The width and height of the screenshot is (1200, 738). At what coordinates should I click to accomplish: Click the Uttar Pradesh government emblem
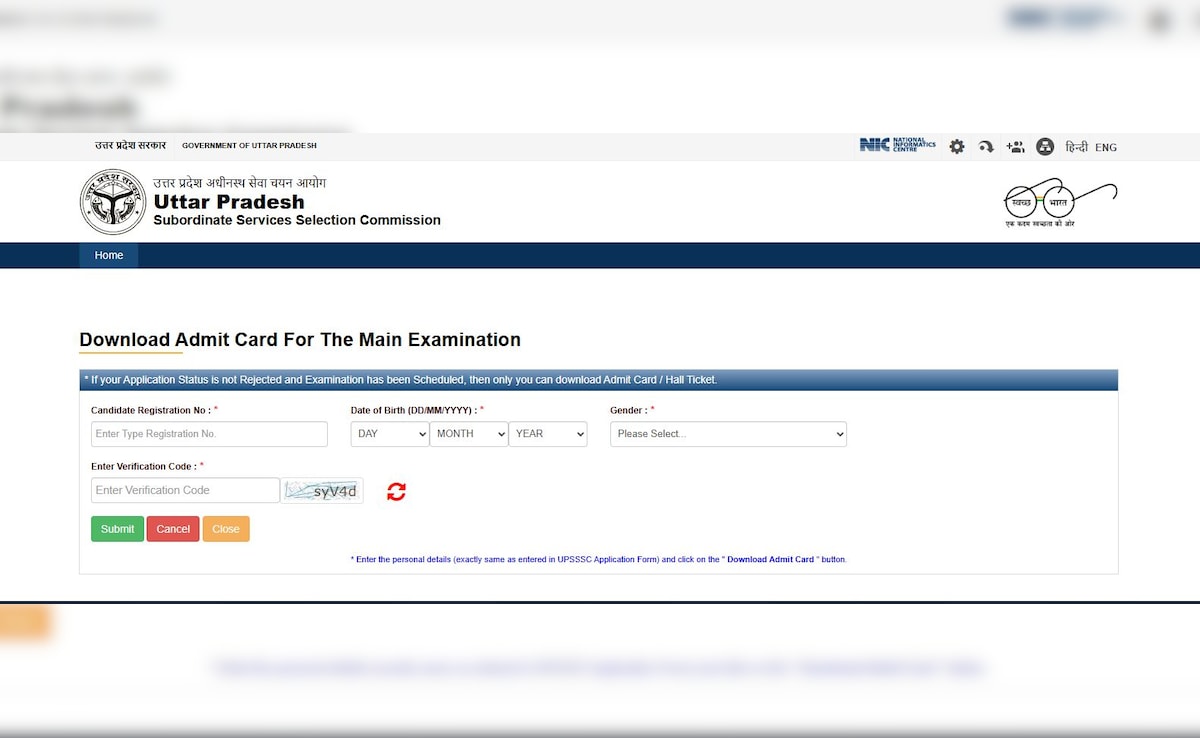tap(113, 202)
